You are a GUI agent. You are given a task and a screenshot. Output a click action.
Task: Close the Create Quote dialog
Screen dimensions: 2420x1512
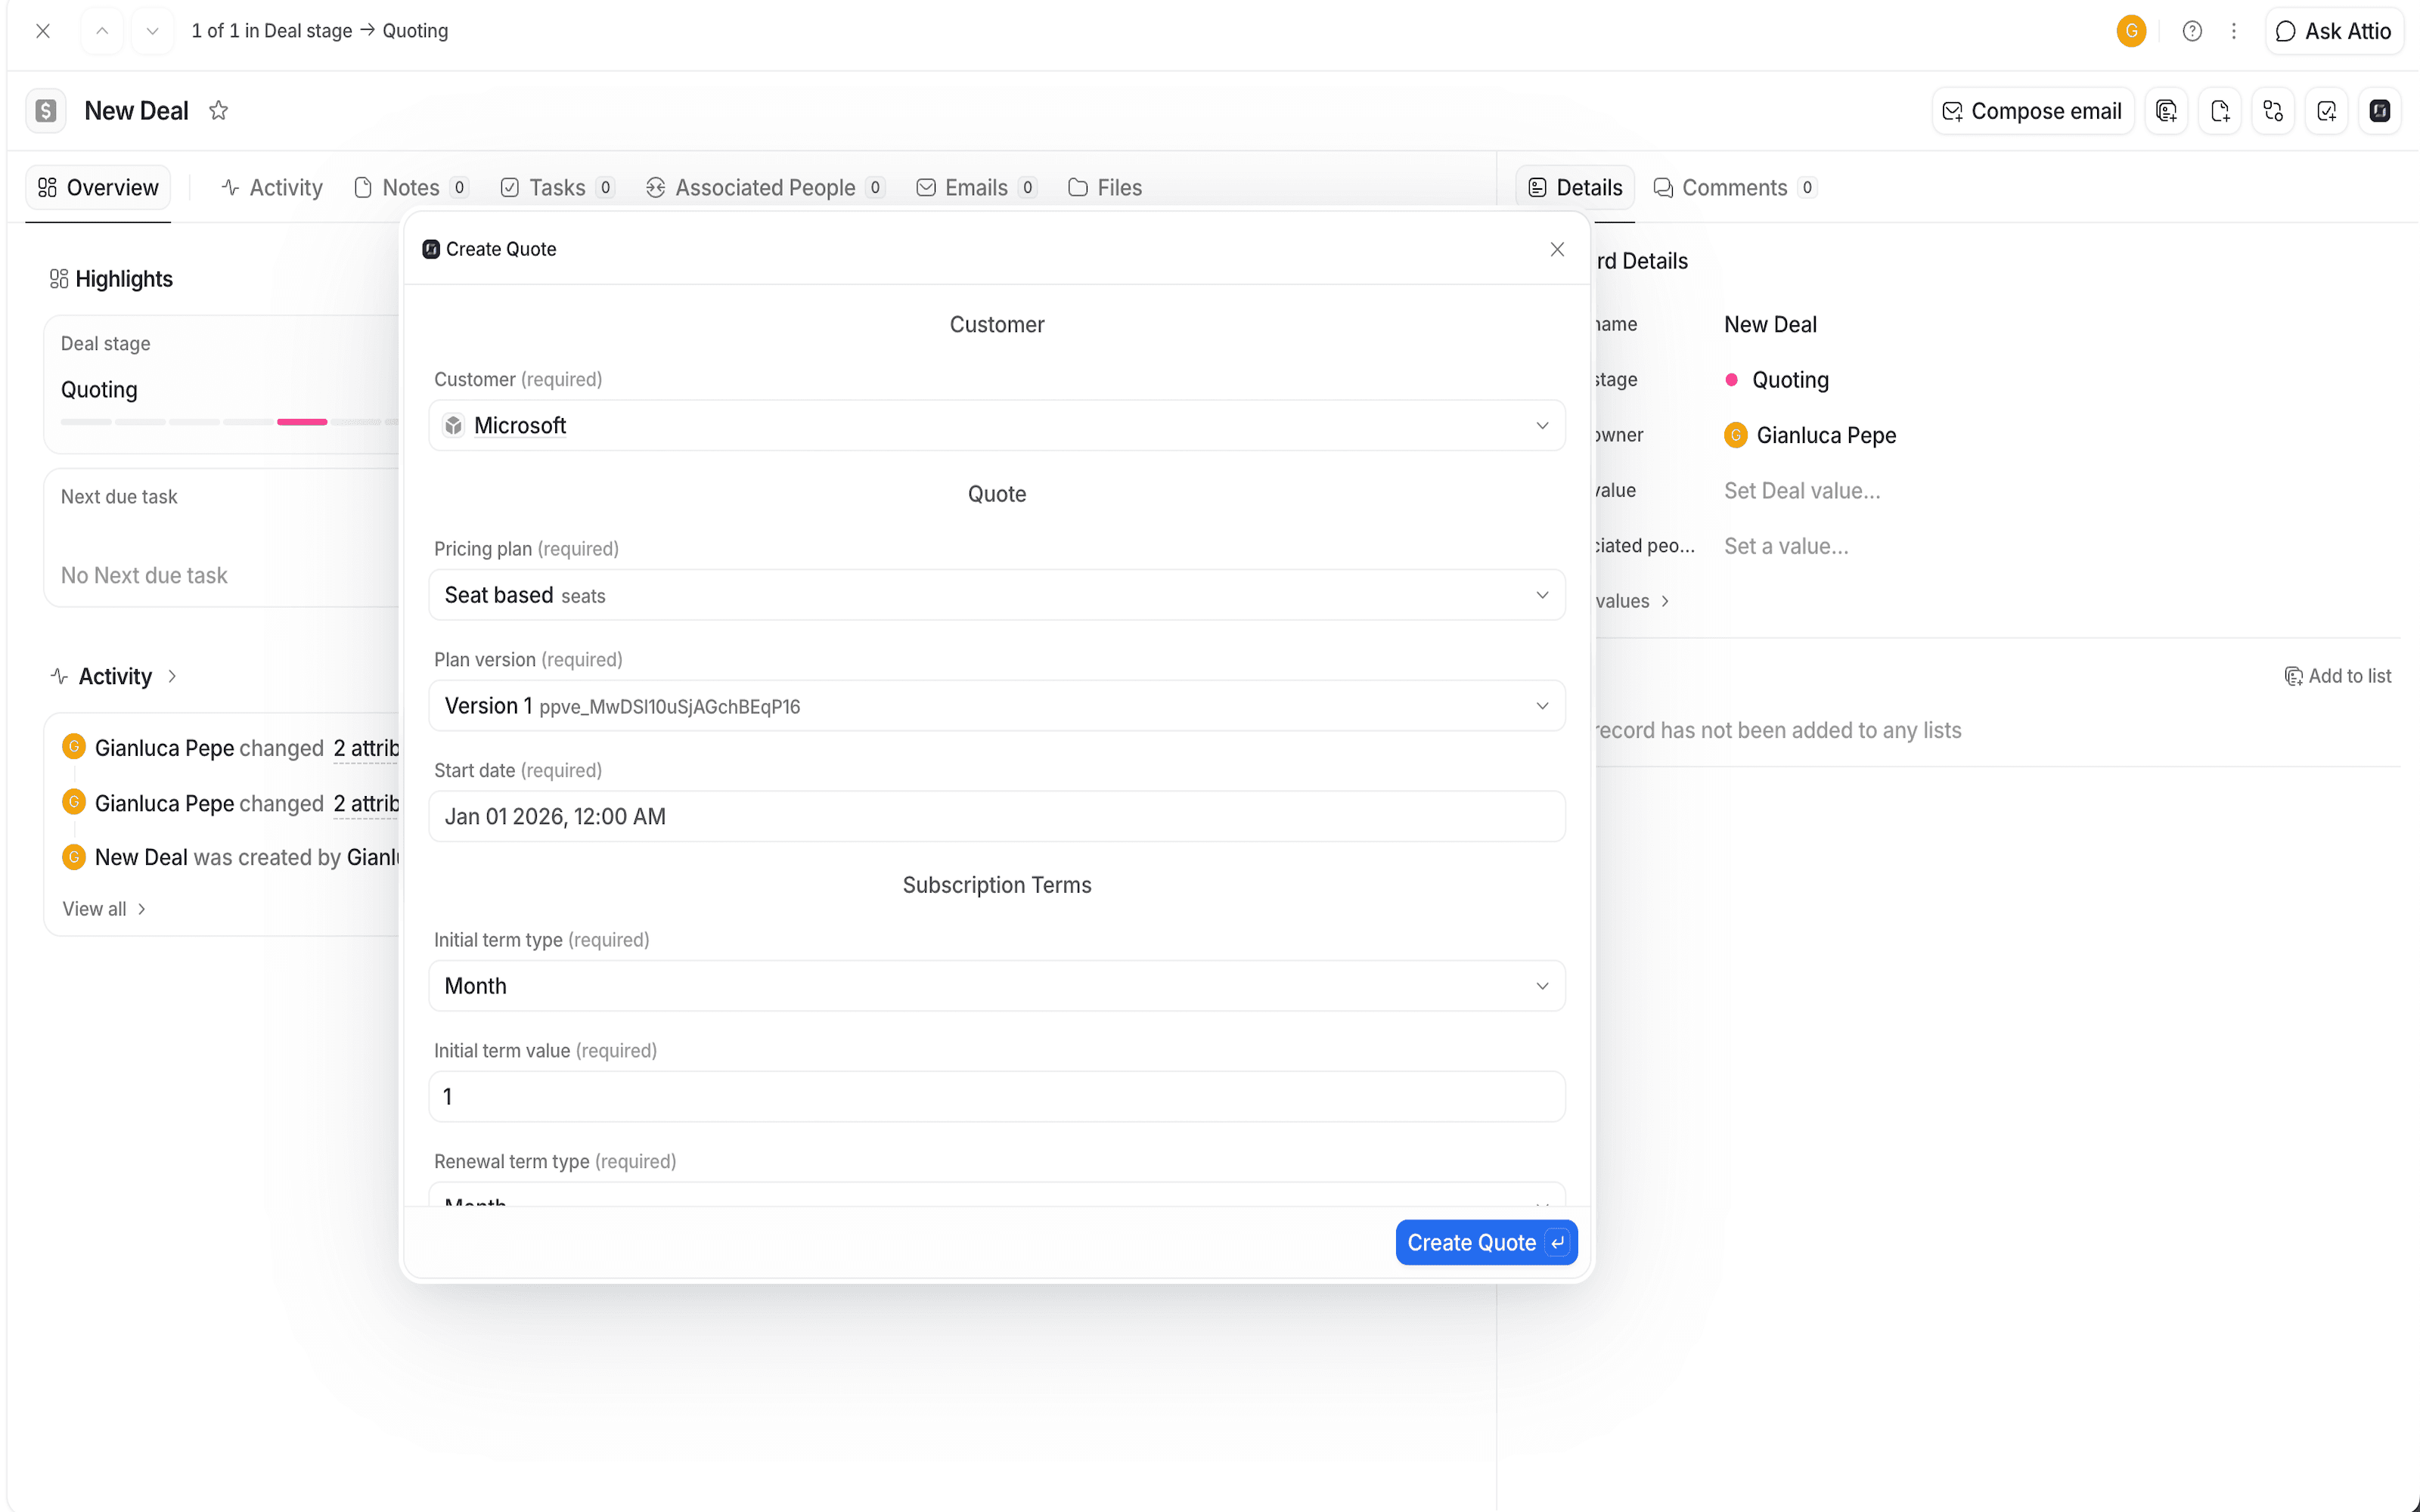coord(1557,249)
